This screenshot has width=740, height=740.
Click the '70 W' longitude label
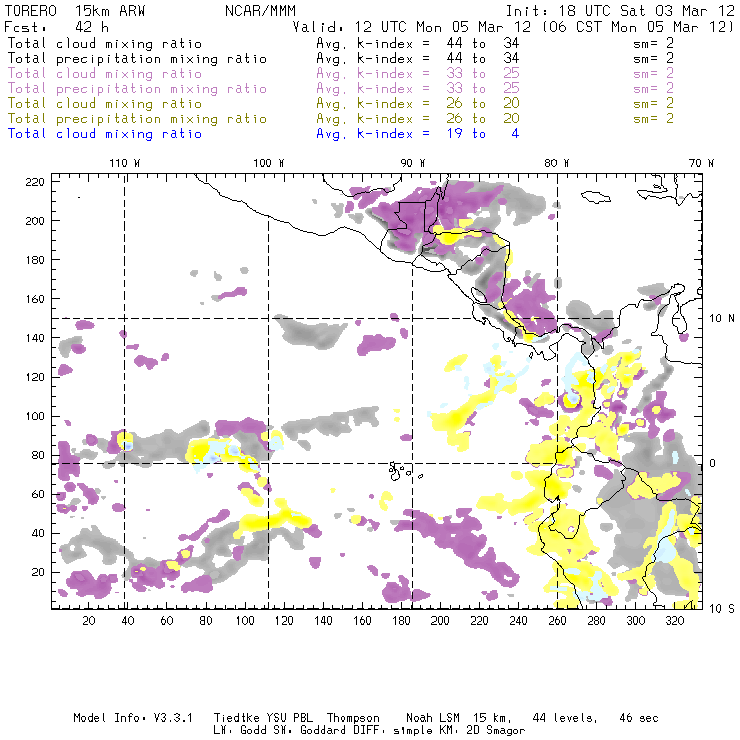701,163
